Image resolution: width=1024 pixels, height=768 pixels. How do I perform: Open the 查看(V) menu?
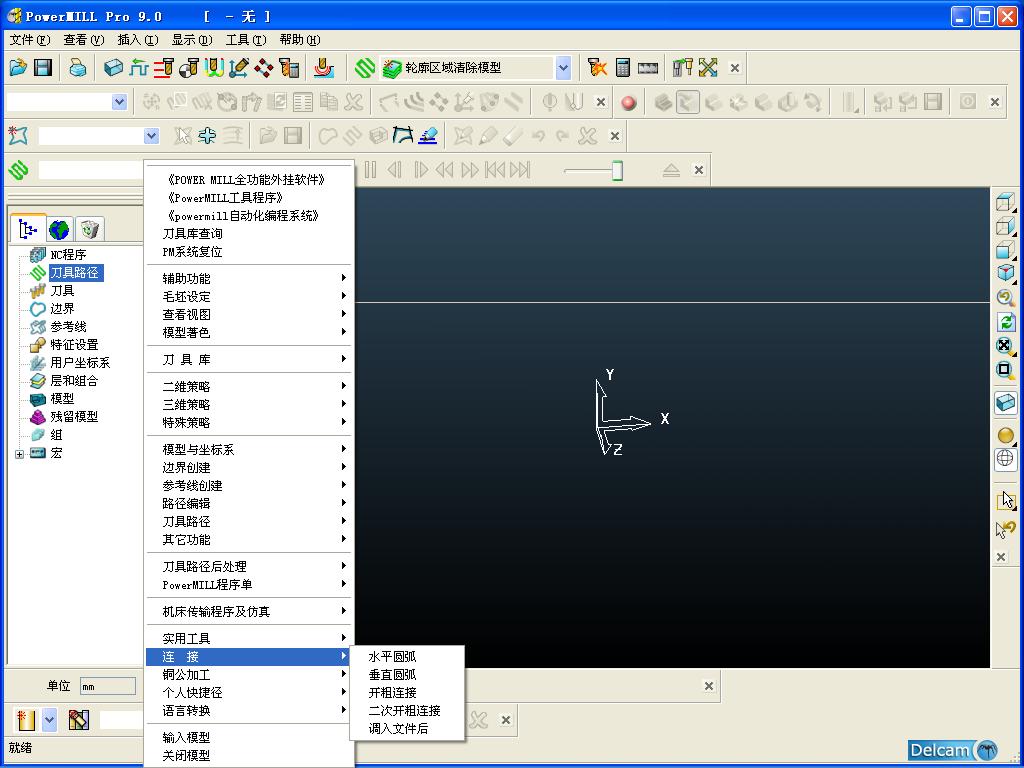click(x=84, y=40)
